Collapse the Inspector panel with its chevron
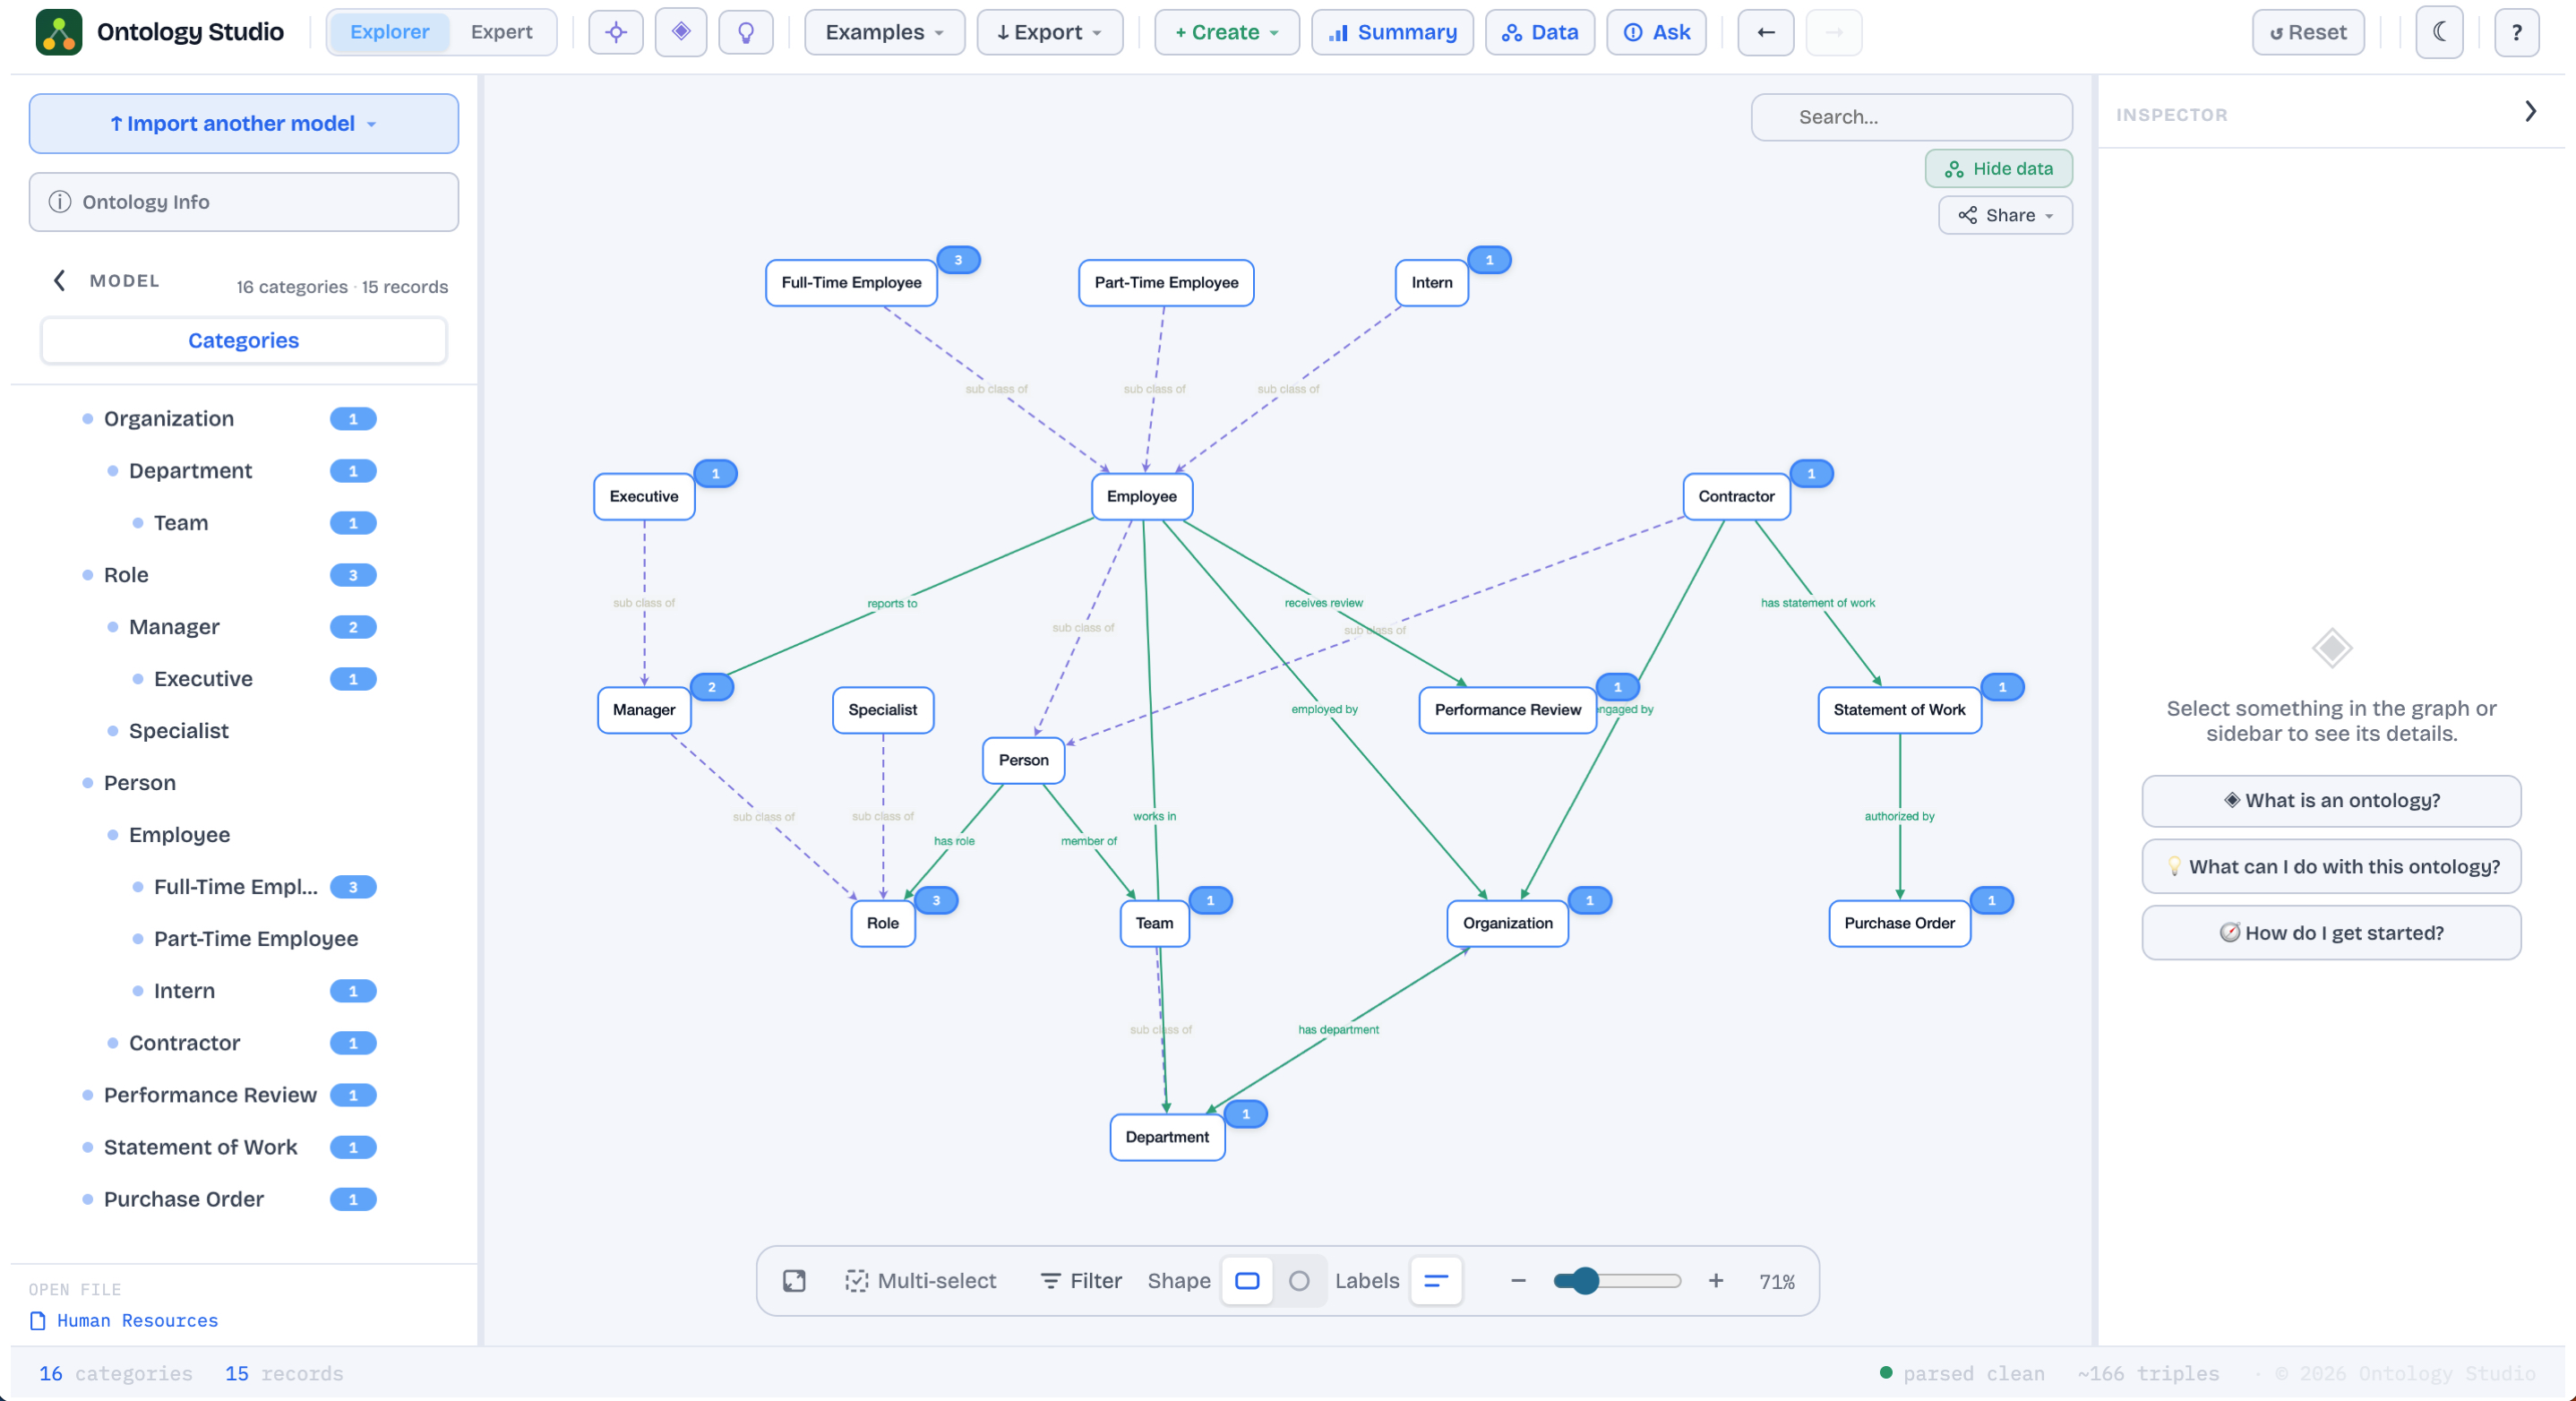This screenshot has width=2576, height=1401. (x=2530, y=111)
